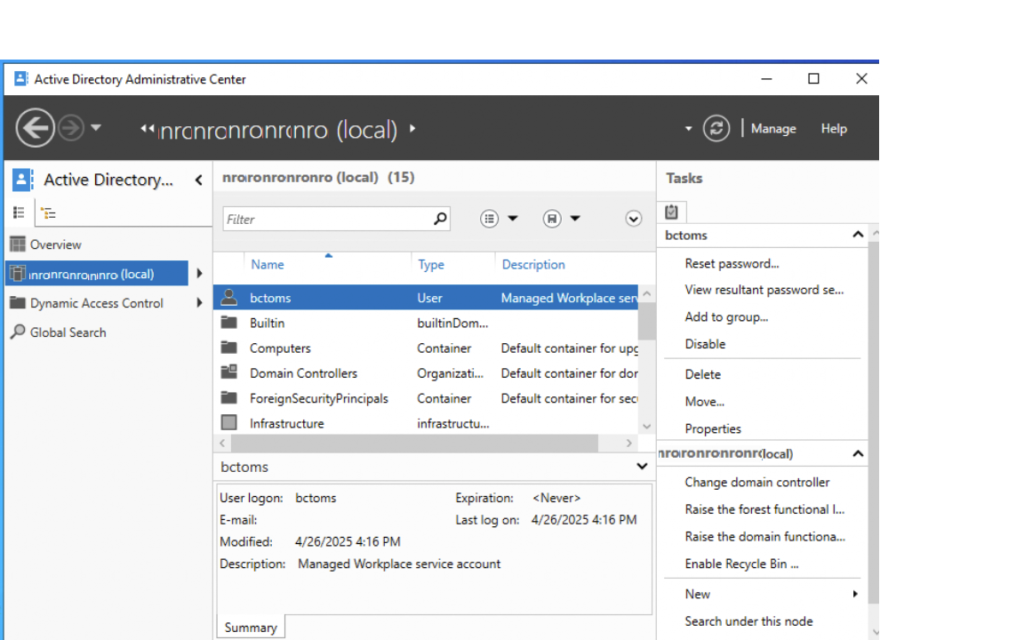This screenshot has height=640, width=1024.
Task: Collapse the bctoms preview details pane
Action: [x=642, y=467]
